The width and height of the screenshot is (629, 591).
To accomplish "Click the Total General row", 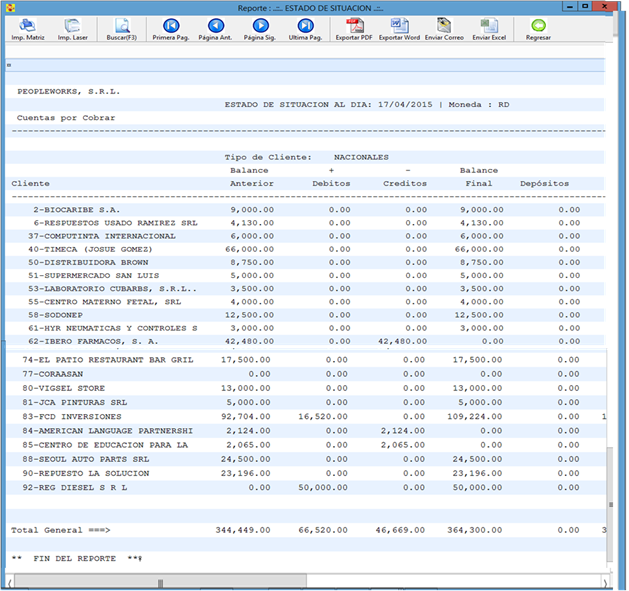I will [60, 529].
